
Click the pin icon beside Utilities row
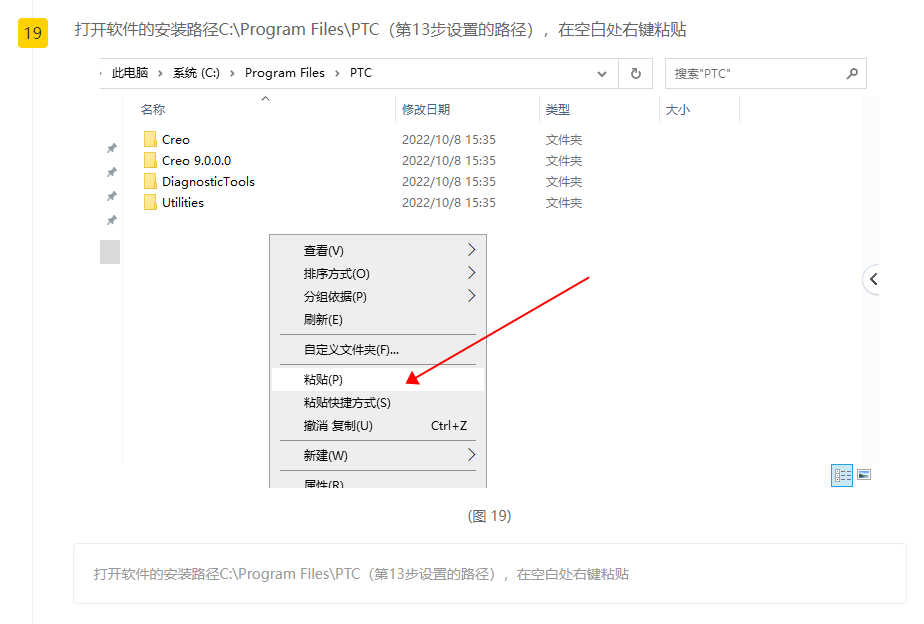tap(111, 220)
